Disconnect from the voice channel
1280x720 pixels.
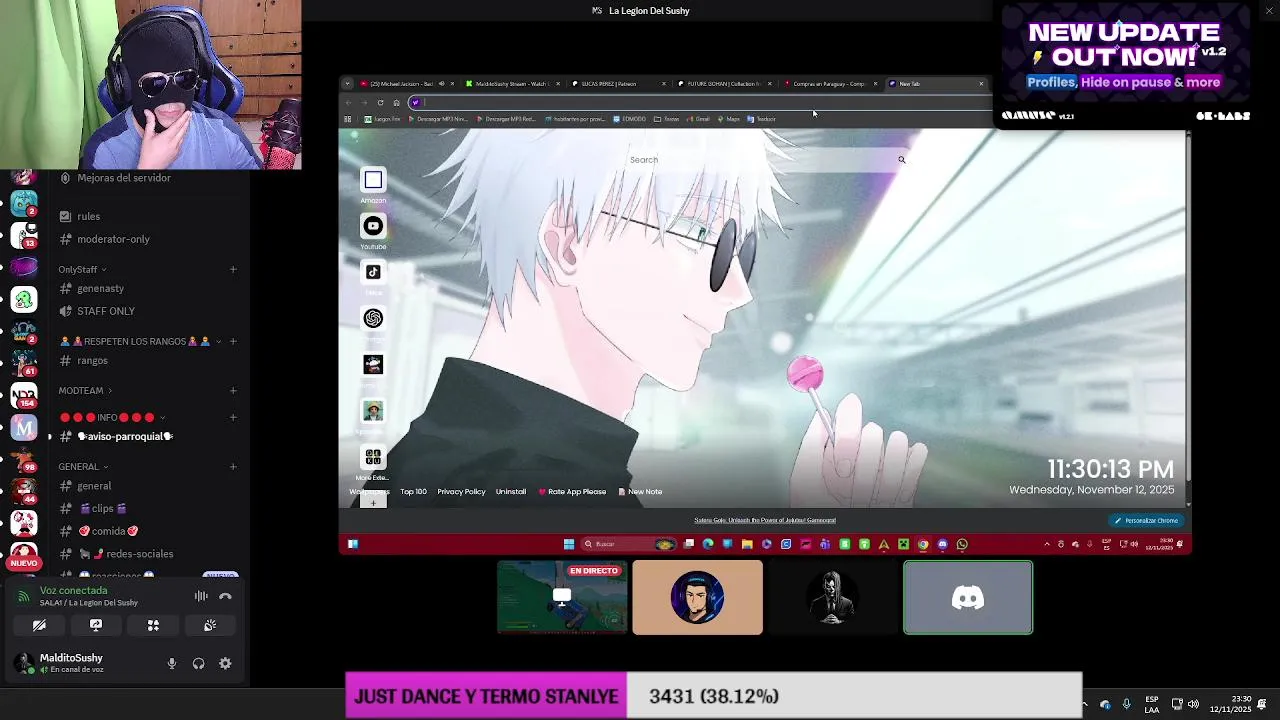point(225,596)
